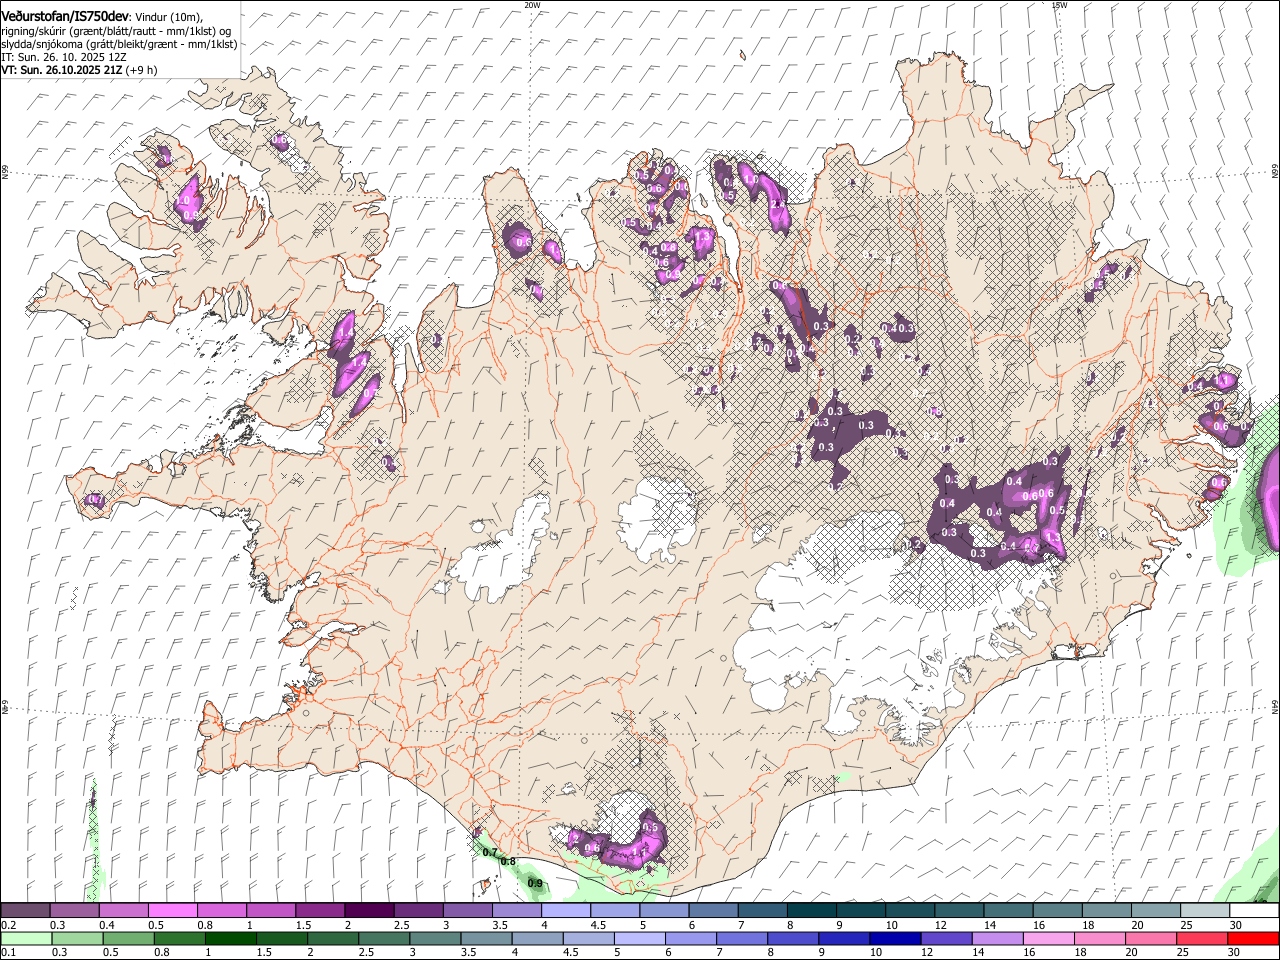Select upper scale swatch between 0.4 and 0.5
This screenshot has width=1280, height=960.
[123, 911]
